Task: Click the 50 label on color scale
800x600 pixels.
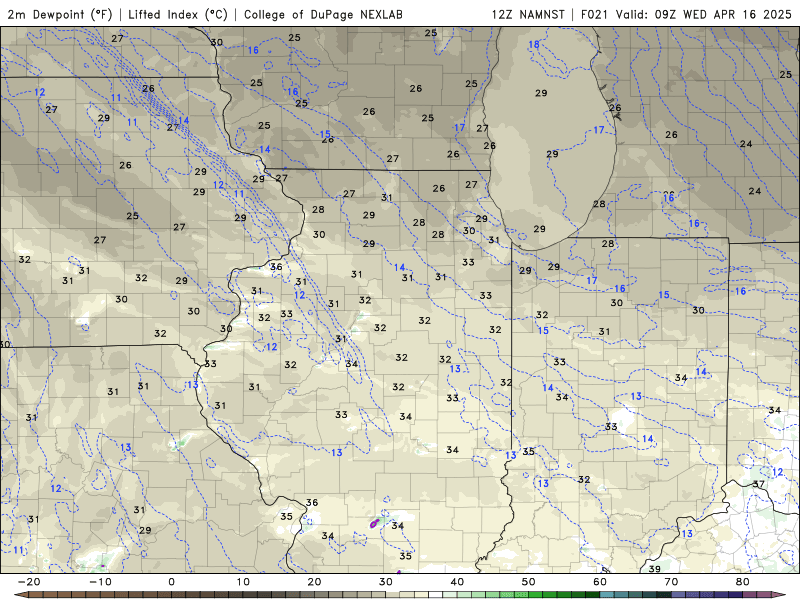Action: pyautogui.click(x=529, y=582)
